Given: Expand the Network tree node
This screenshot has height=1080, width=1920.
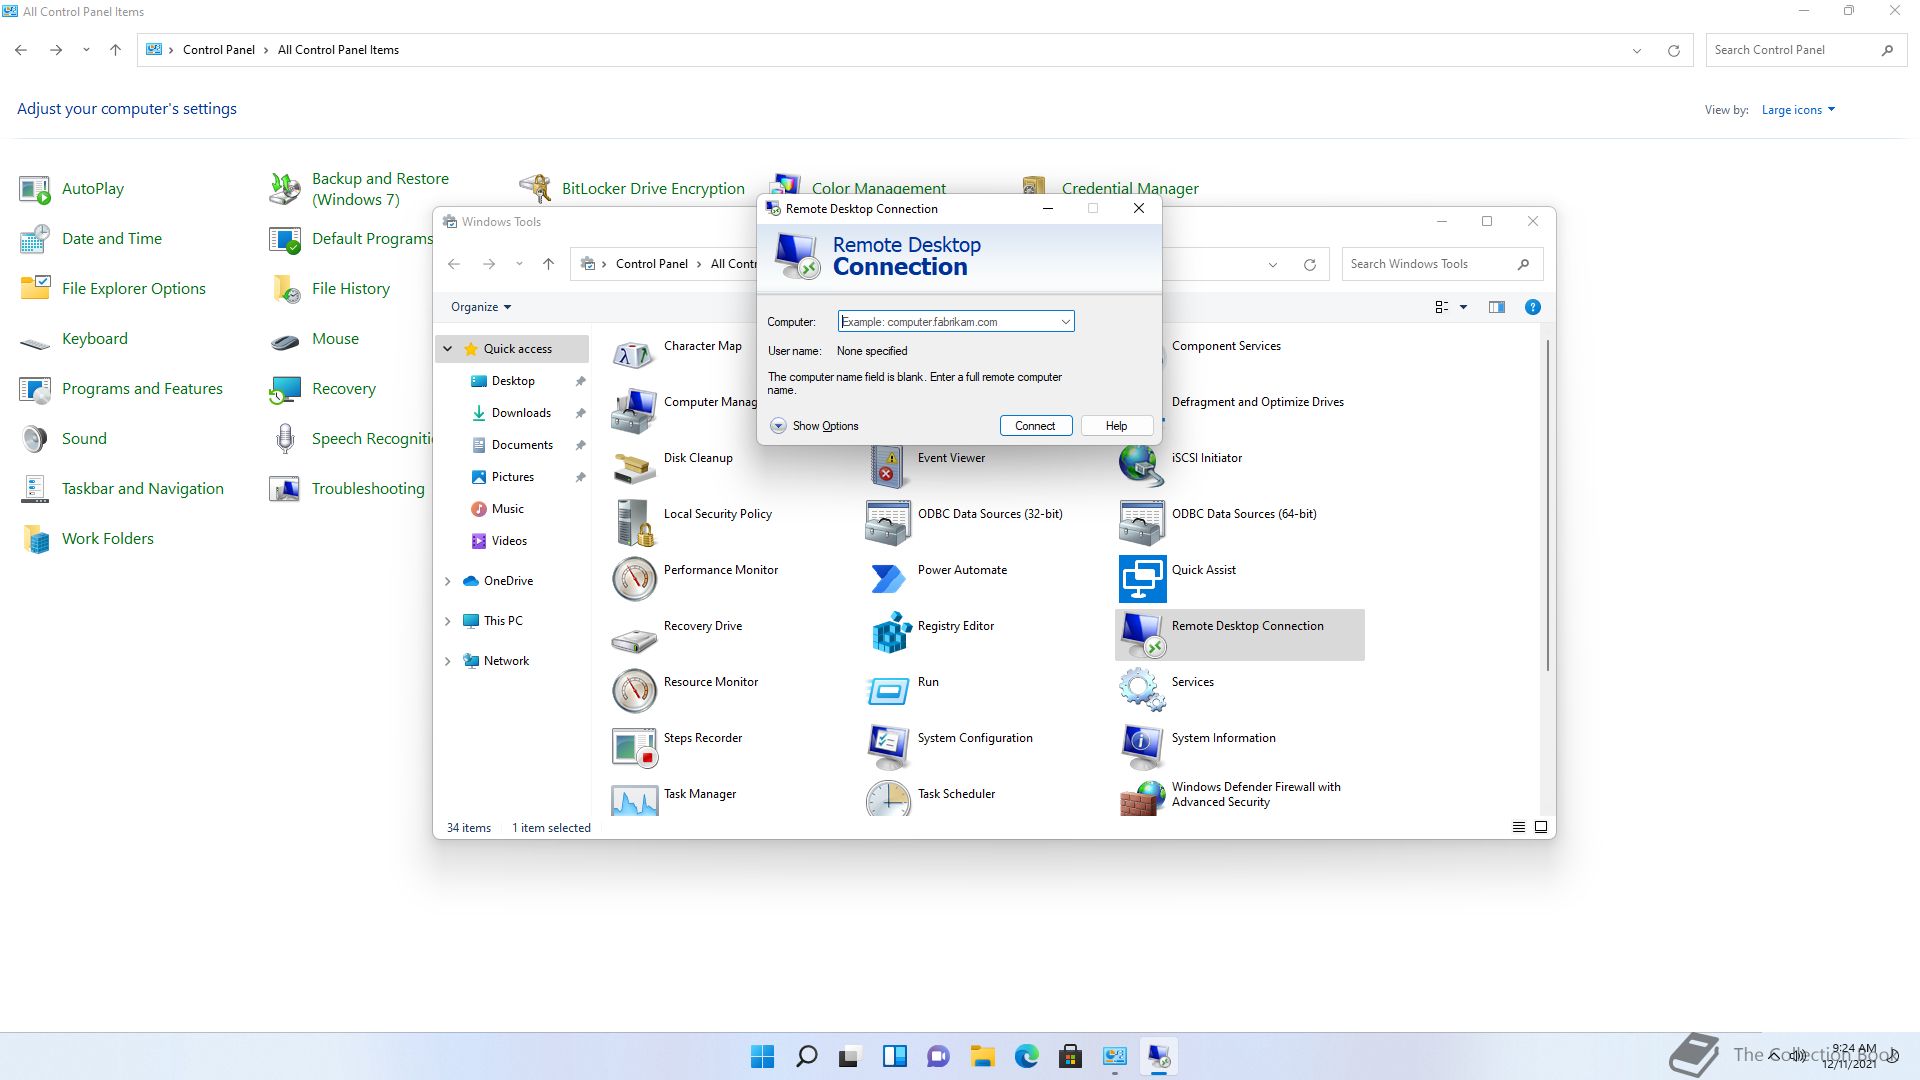Looking at the screenshot, I should click(x=448, y=661).
